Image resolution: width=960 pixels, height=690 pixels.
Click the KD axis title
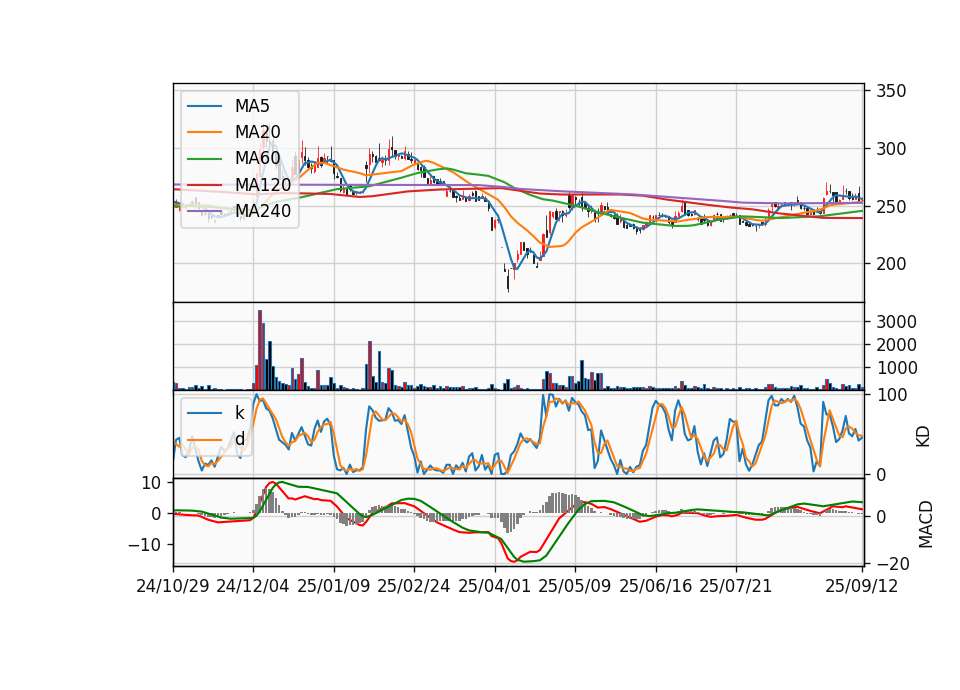pyautogui.click(x=923, y=437)
